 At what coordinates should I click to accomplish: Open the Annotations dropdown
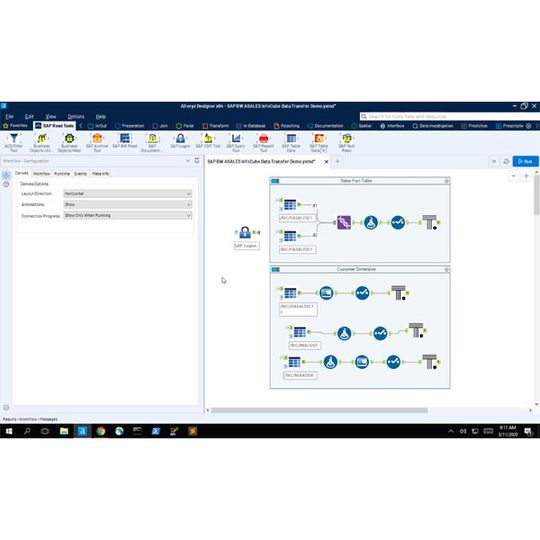[x=127, y=205]
